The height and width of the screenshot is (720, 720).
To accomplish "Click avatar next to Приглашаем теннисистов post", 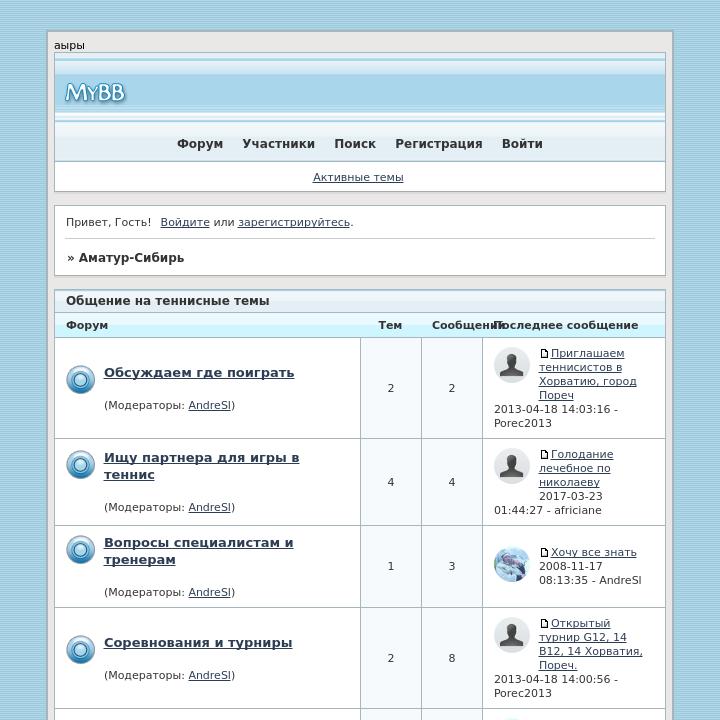I will [x=512, y=365].
